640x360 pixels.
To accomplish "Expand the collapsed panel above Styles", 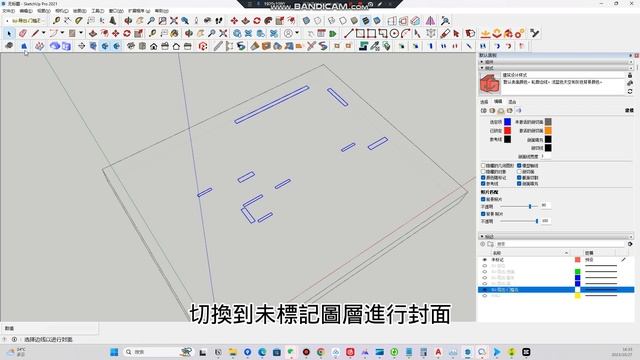I will pyautogui.click(x=482, y=62).
